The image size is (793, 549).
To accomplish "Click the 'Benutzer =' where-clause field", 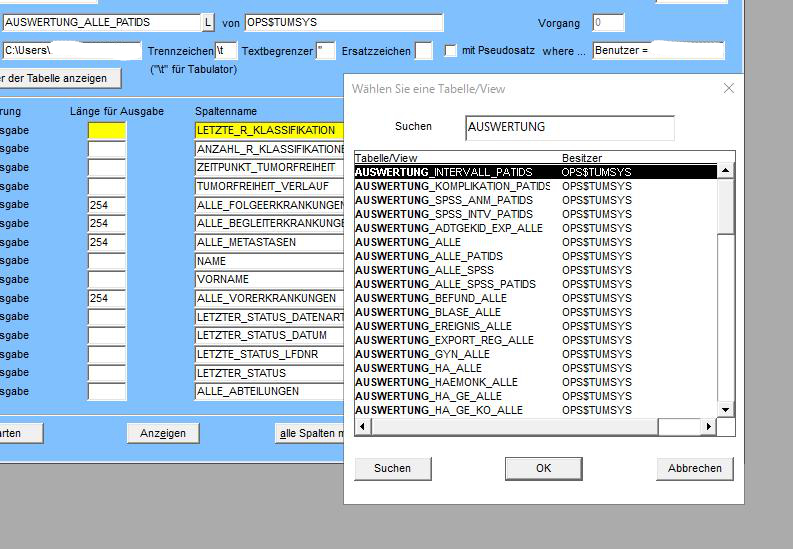I will 657,50.
